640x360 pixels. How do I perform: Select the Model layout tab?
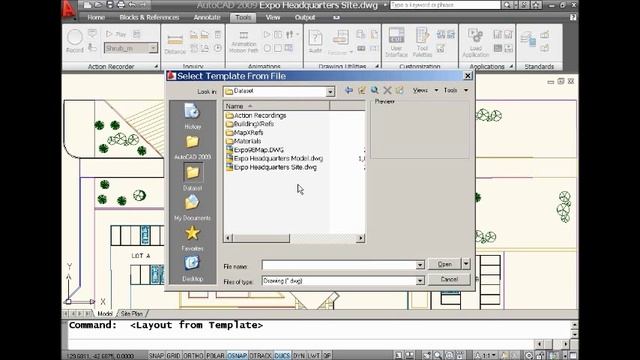click(104, 314)
